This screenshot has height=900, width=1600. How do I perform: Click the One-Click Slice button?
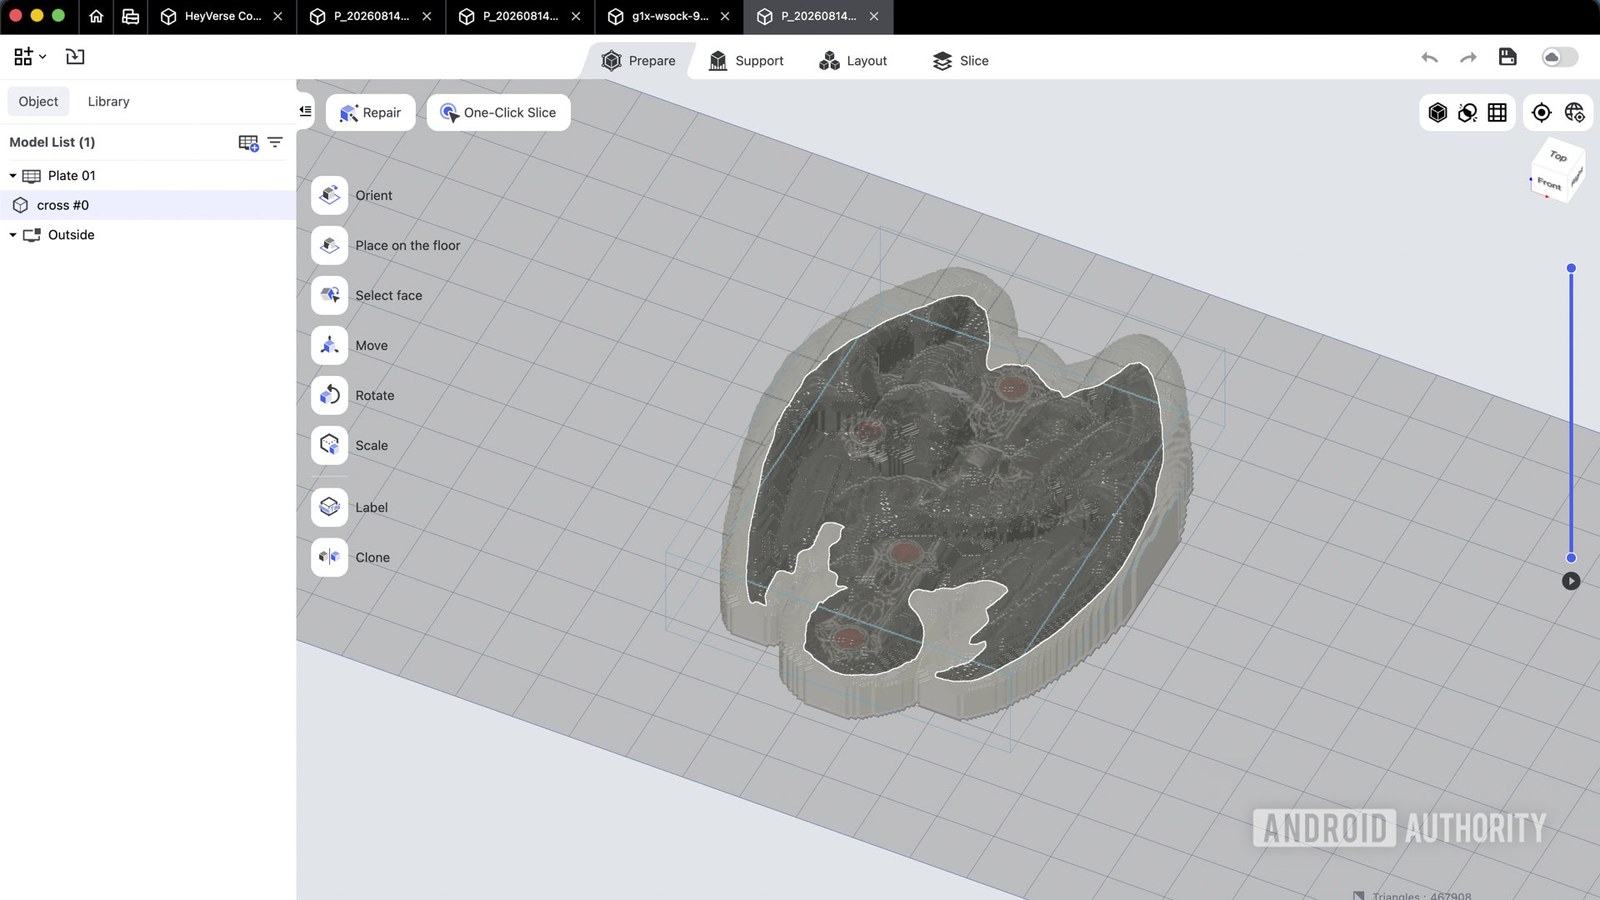click(x=498, y=113)
